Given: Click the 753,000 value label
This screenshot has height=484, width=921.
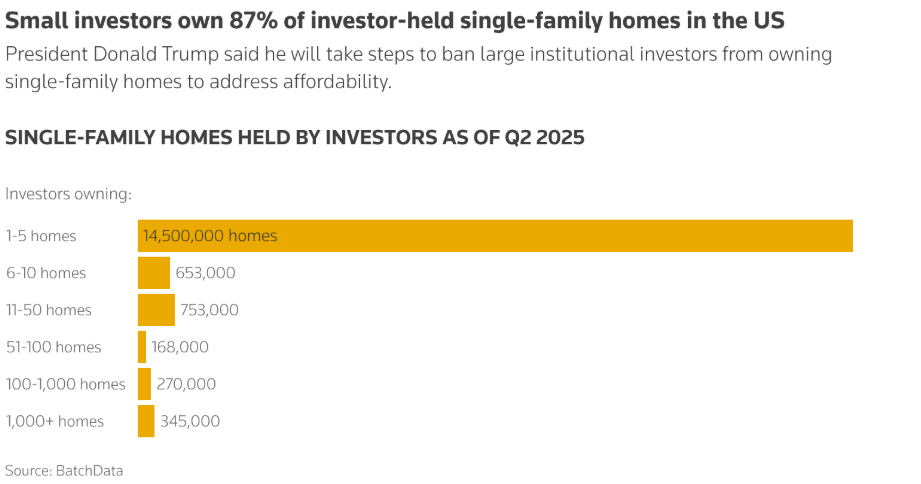Looking at the screenshot, I should [209, 310].
